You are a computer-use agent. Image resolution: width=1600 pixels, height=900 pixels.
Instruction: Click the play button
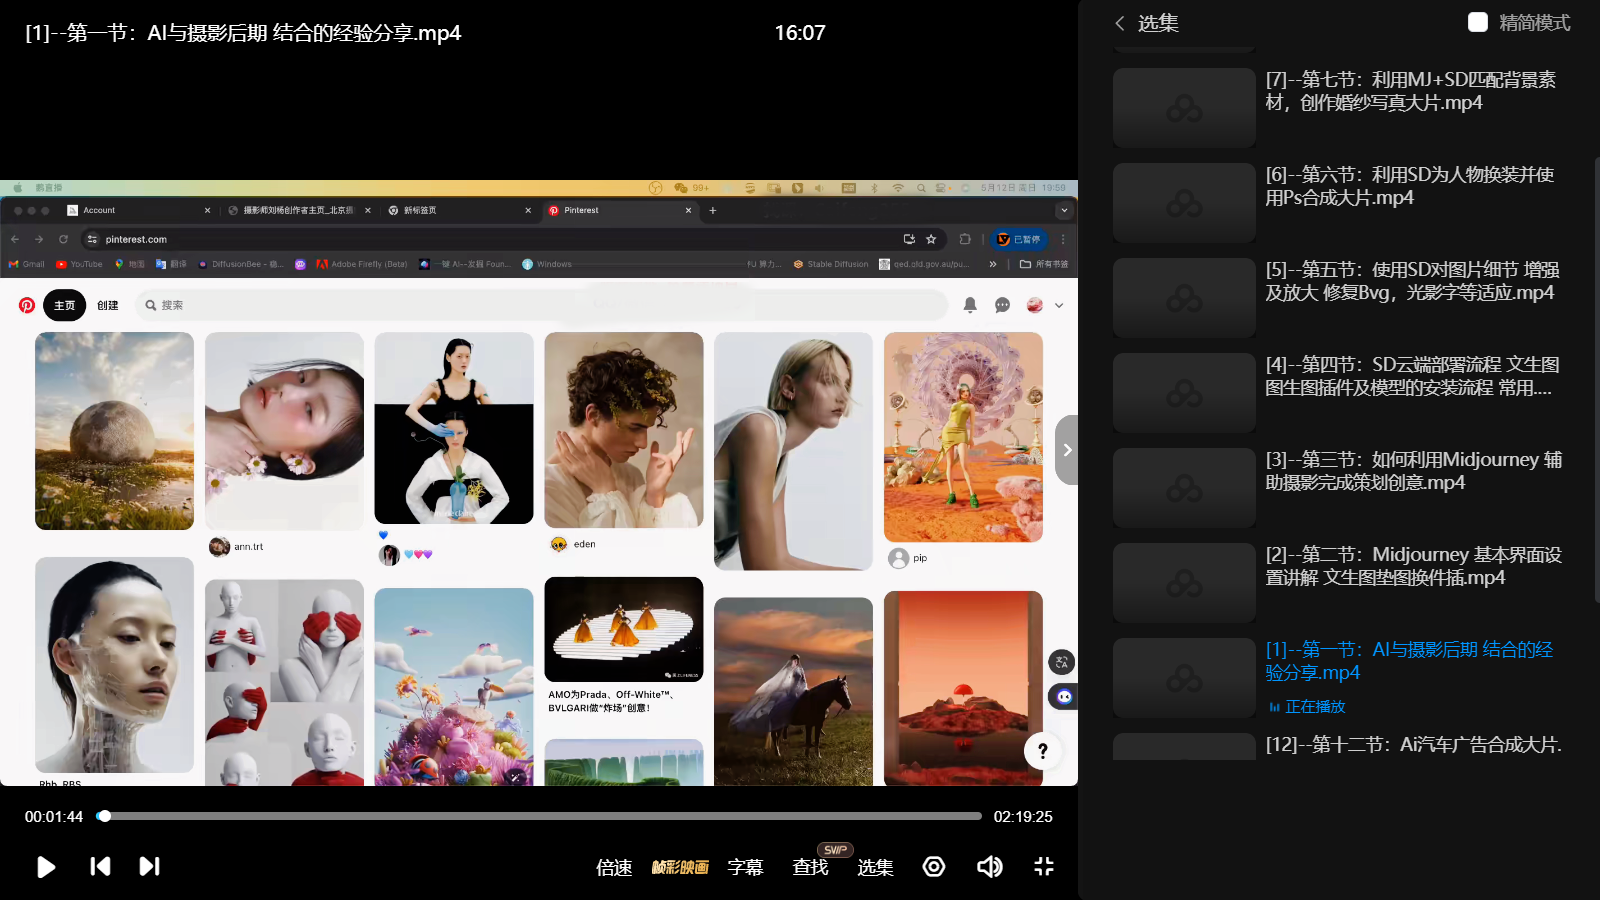tap(46, 867)
